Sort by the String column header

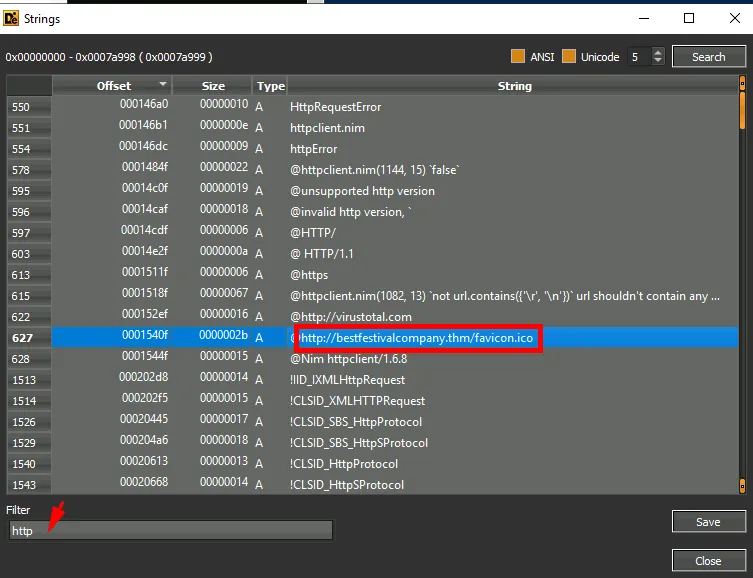pos(514,85)
